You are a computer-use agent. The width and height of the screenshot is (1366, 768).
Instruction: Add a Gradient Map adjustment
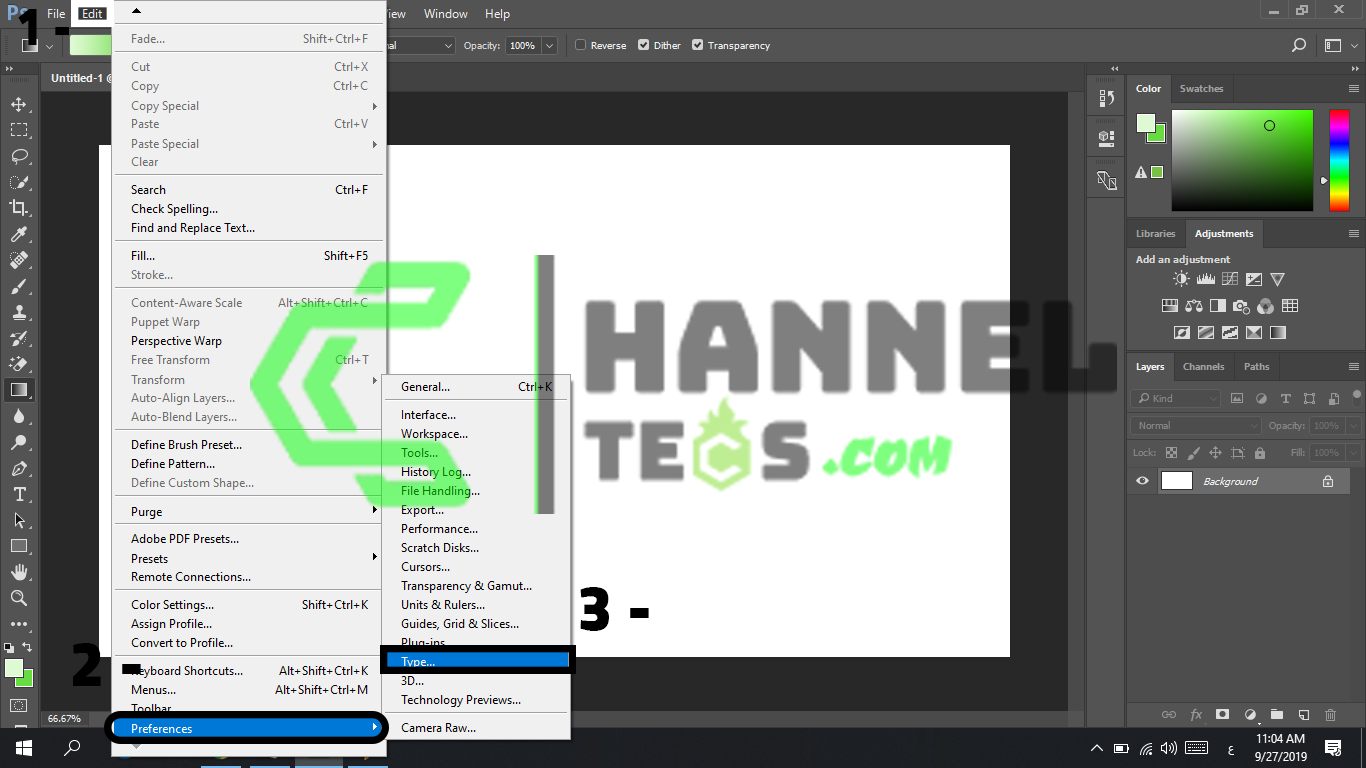(x=1278, y=332)
